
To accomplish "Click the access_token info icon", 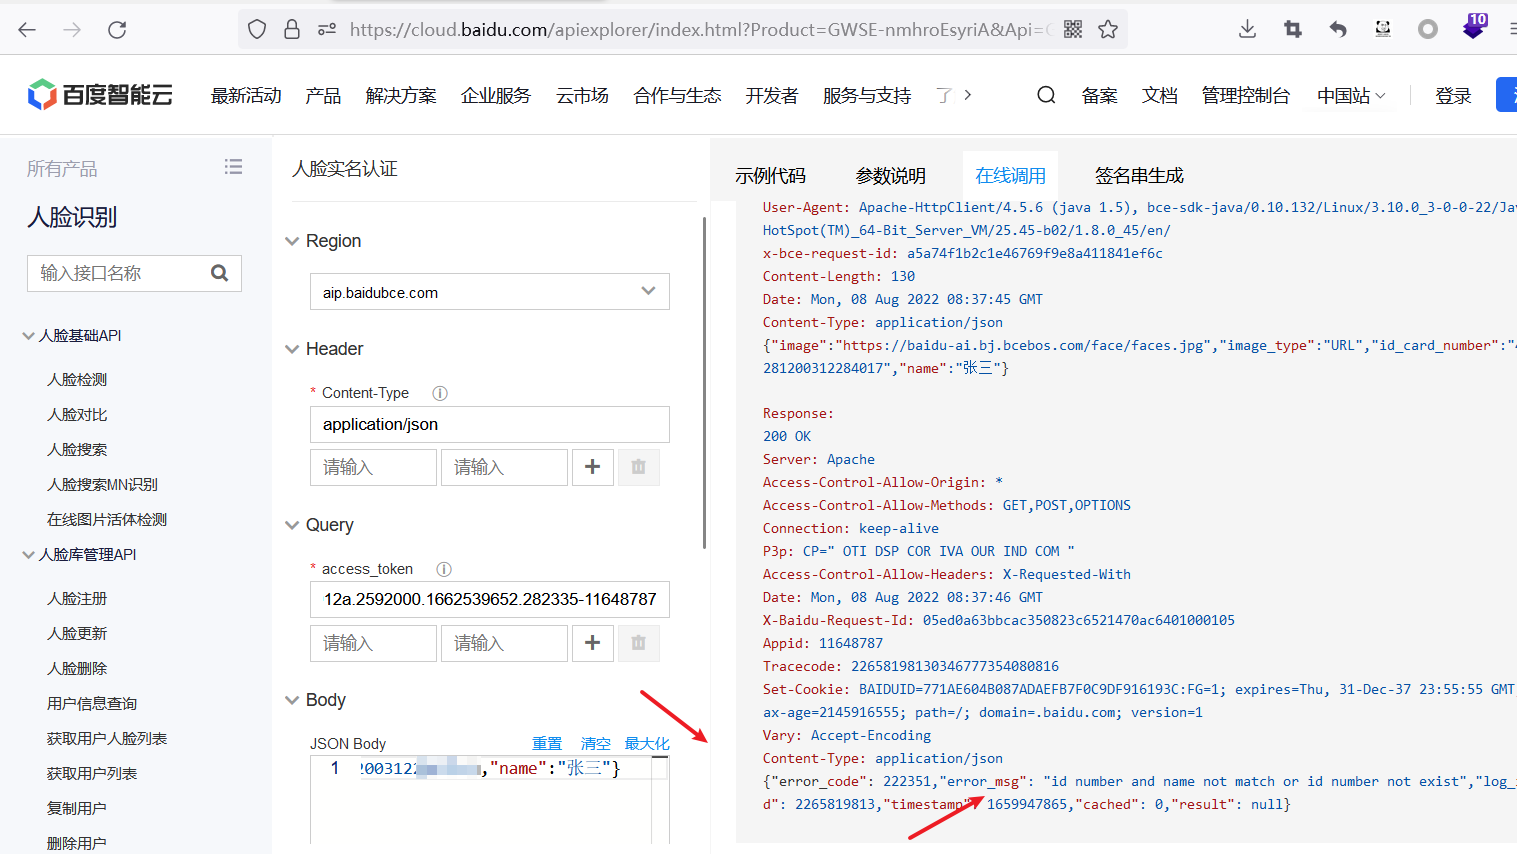I will (x=444, y=569).
